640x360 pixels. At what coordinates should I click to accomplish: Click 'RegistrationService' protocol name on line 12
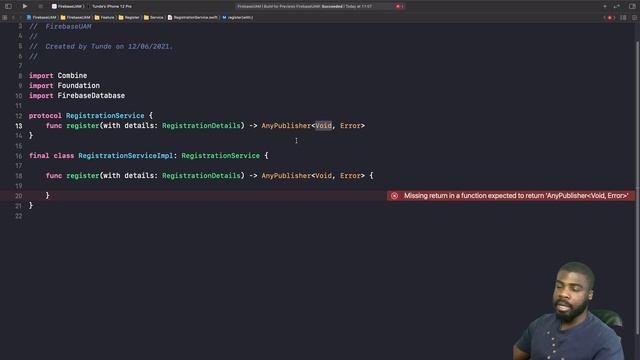pos(105,116)
